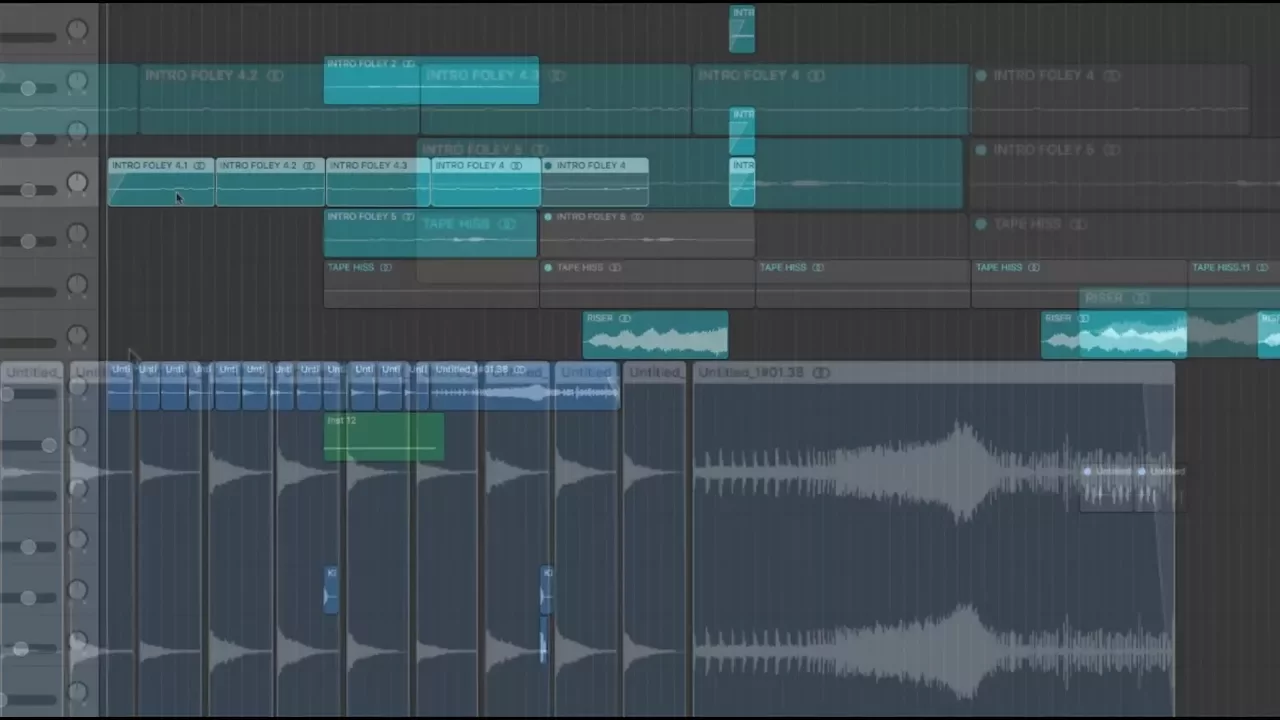Adjust pan knob on INTRO FOLEY 4.1 track
The width and height of the screenshot is (1280, 720).
[x=77, y=182]
